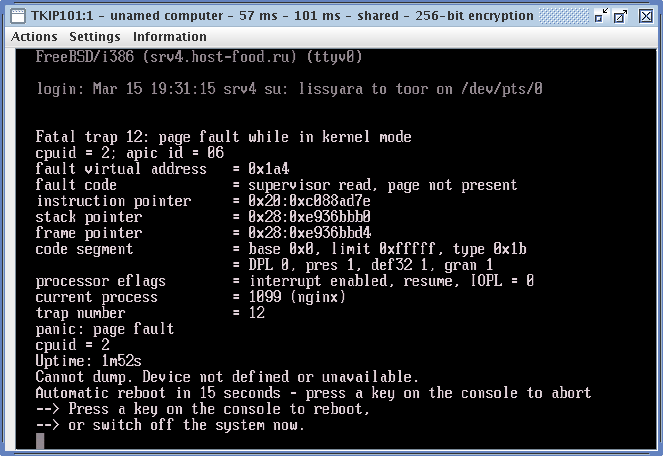Click the 'Automatic reboot in 15 seconds' line
The image size is (663, 456).
(x=313, y=393)
